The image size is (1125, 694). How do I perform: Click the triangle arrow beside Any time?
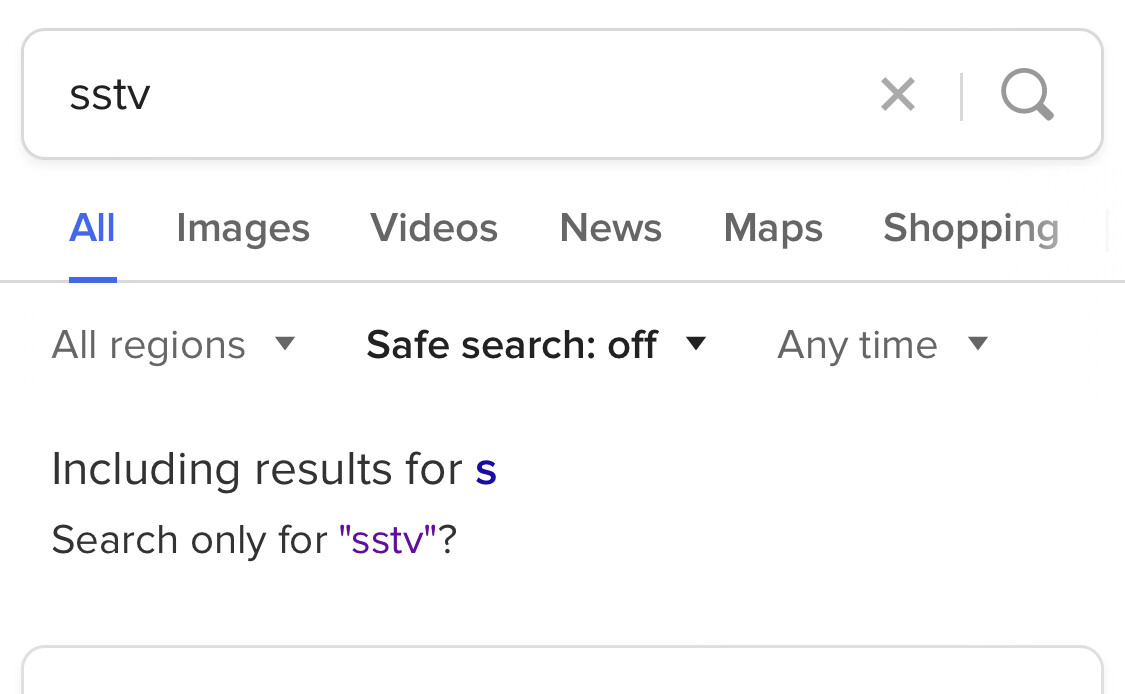(978, 344)
